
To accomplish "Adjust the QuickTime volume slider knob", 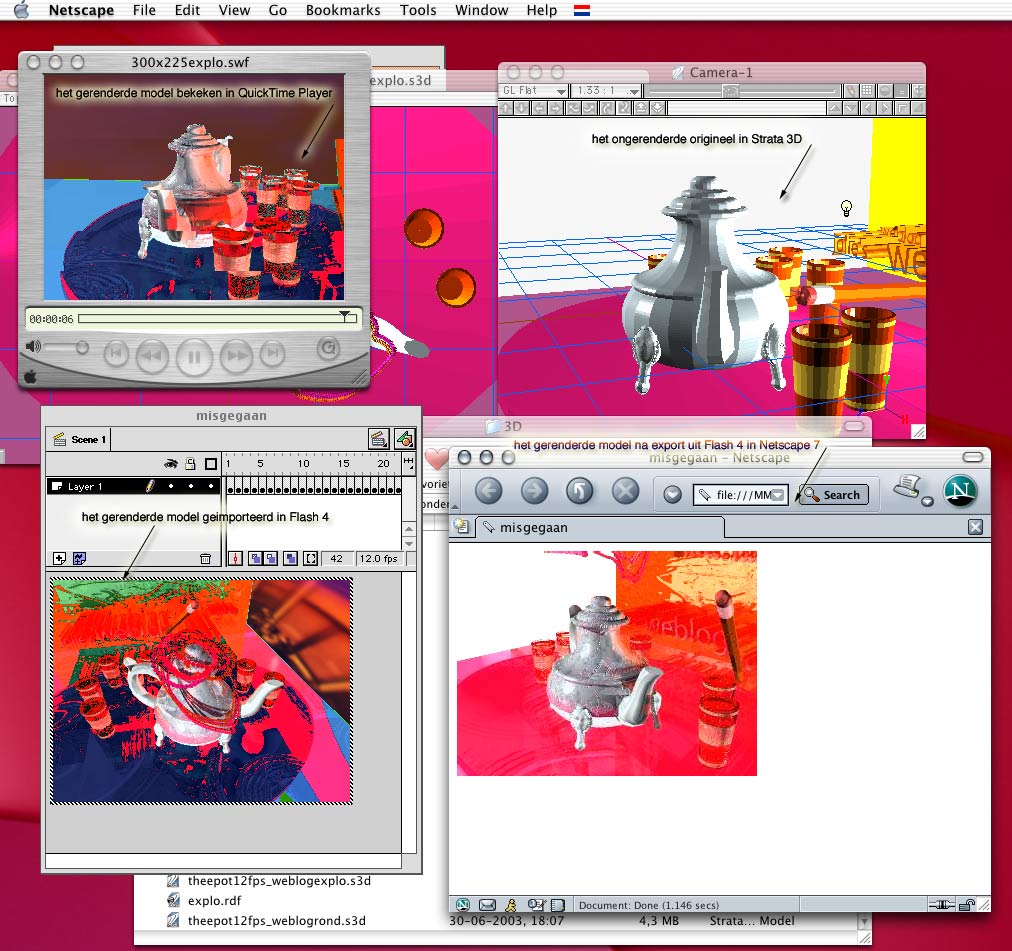I will click(82, 347).
